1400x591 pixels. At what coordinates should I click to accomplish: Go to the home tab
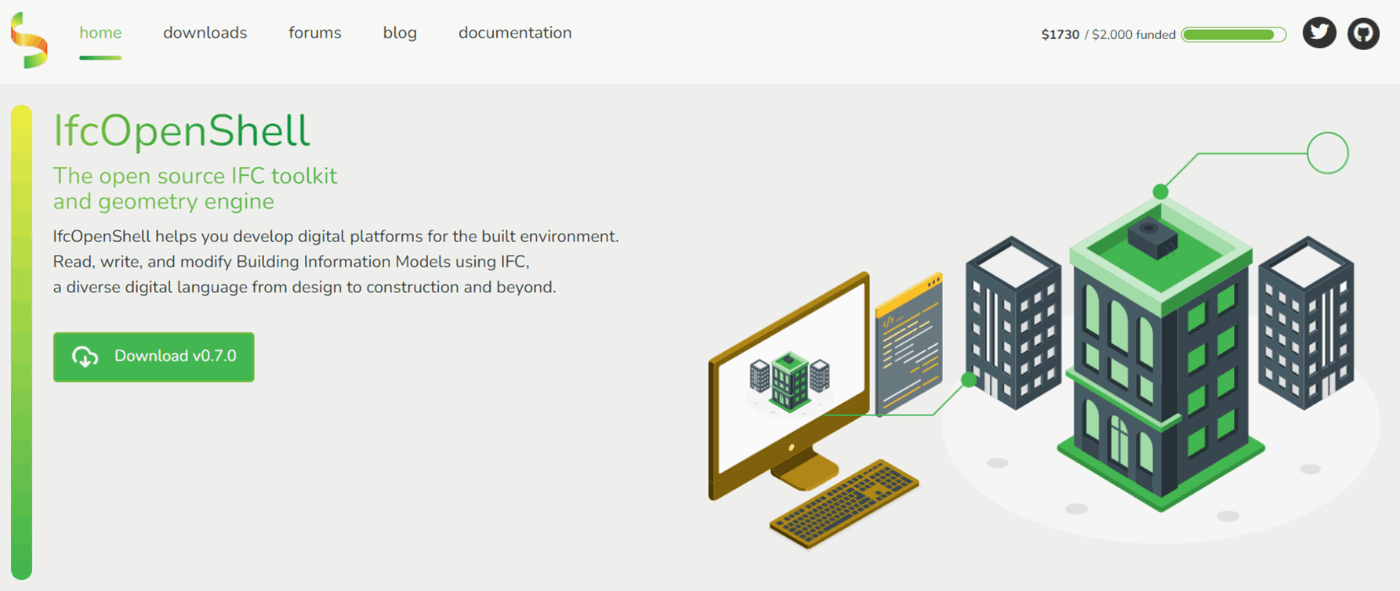click(100, 33)
